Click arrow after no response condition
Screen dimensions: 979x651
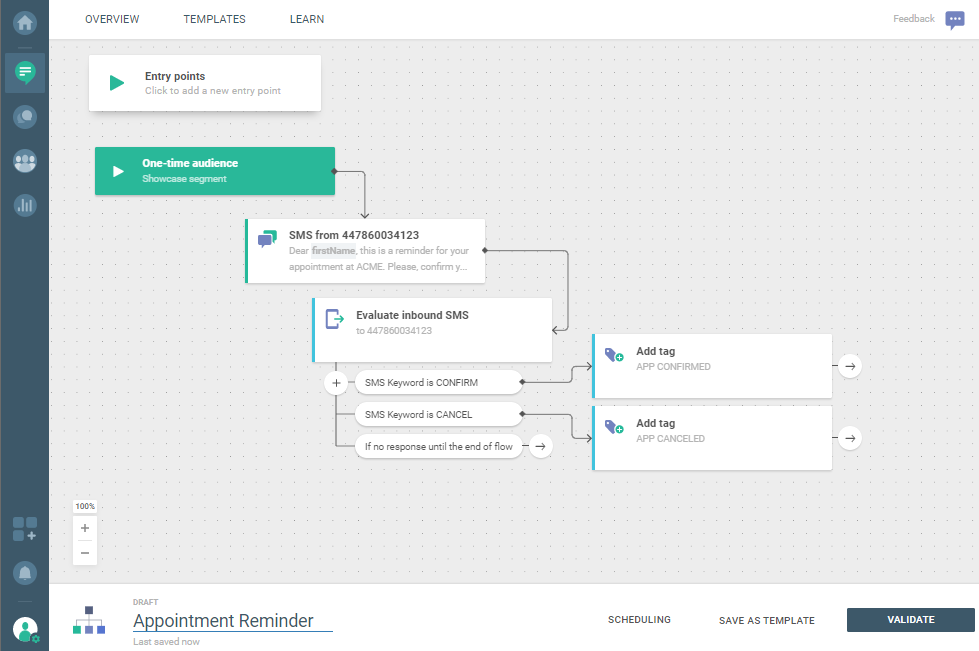(540, 446)
